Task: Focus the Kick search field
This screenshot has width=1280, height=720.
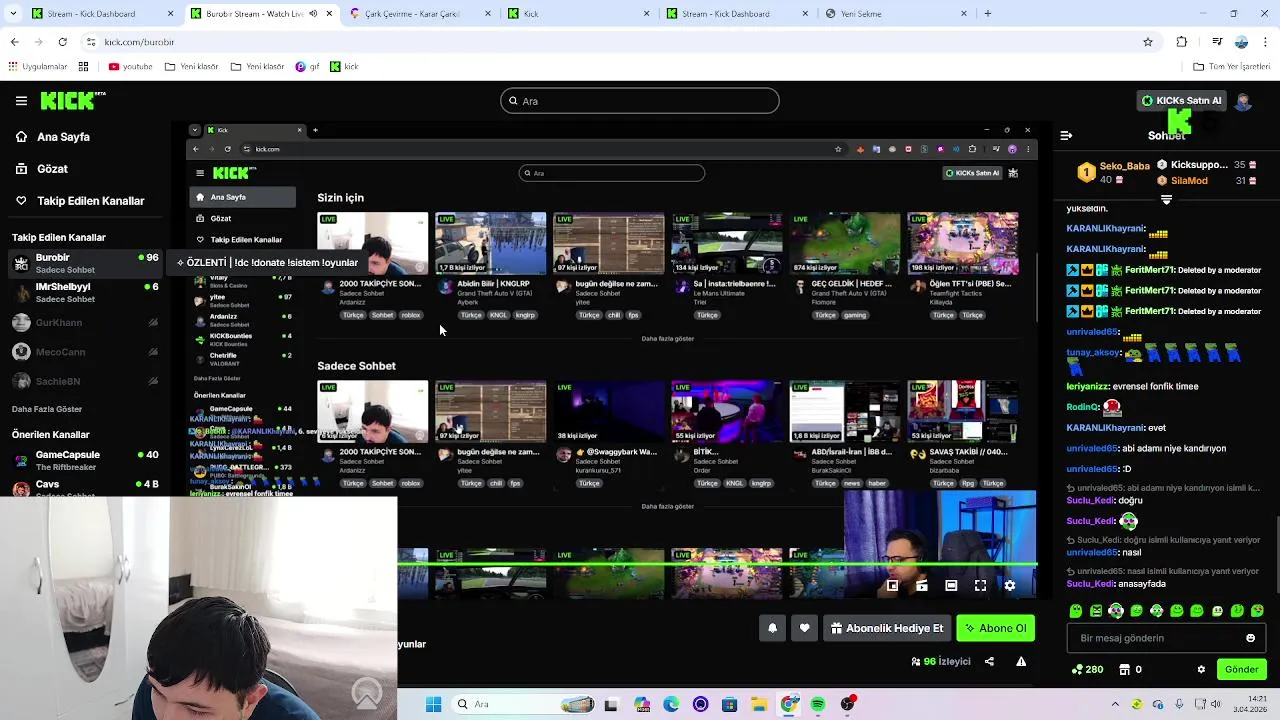Action: pyautogui.click(x=640, y=101)
